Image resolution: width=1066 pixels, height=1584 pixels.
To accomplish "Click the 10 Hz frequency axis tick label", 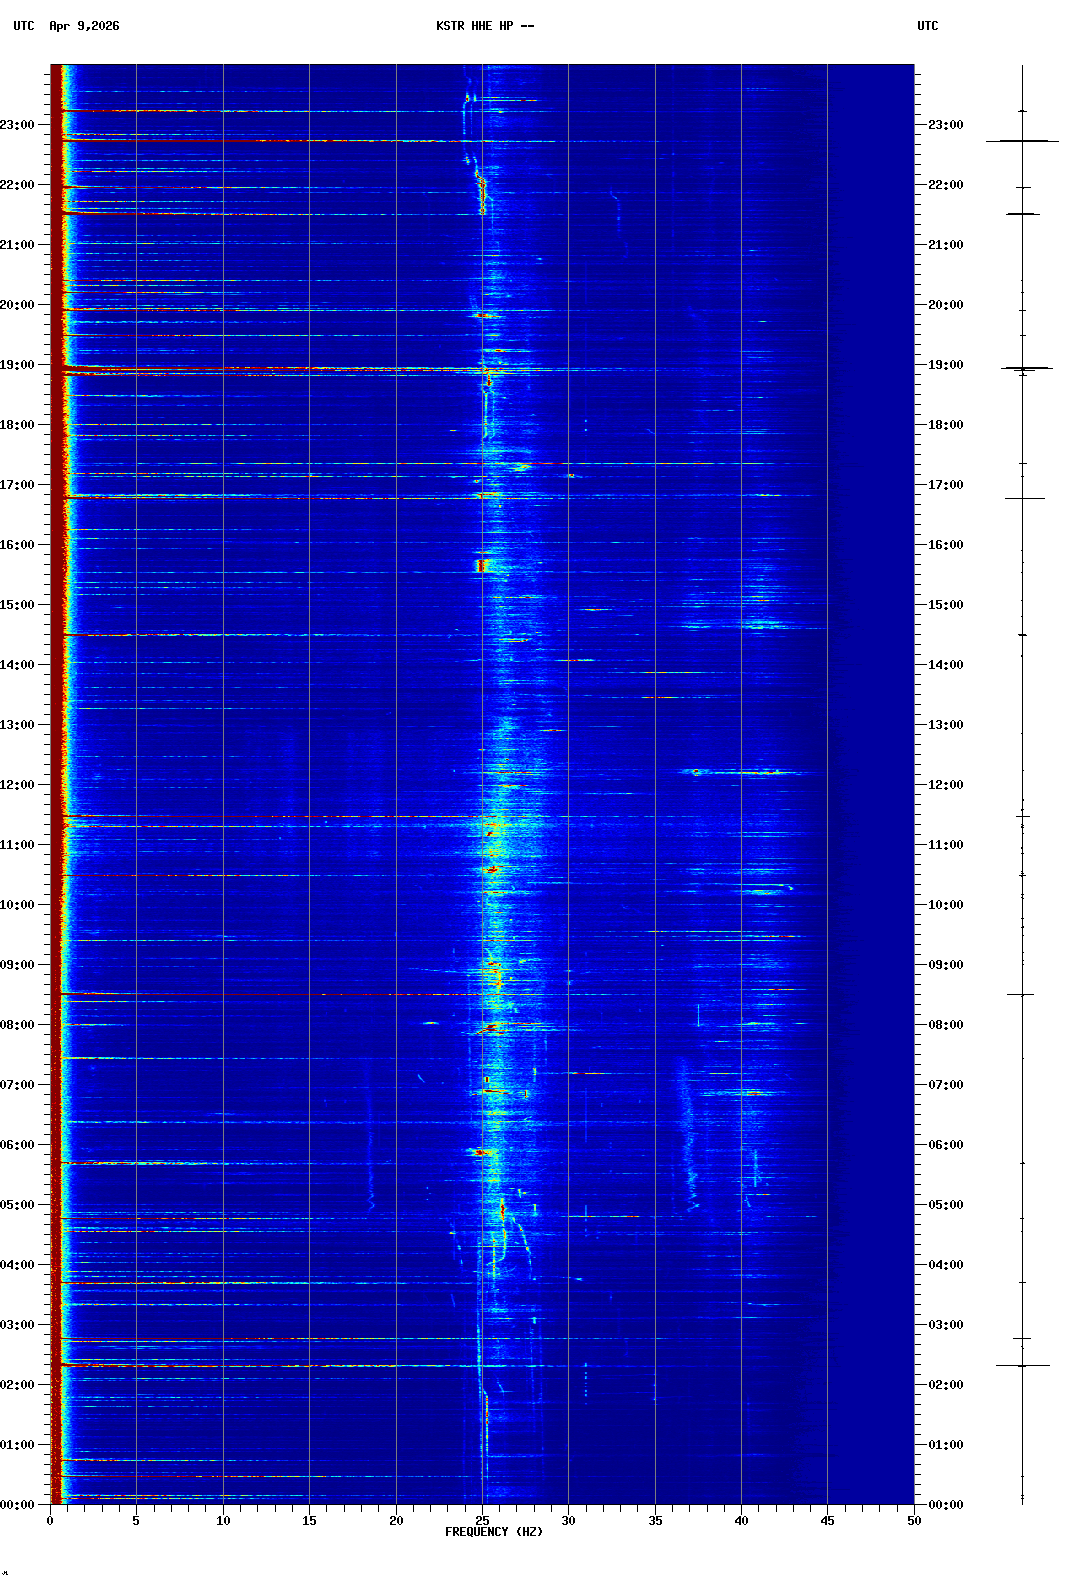I will point(223,1521).
